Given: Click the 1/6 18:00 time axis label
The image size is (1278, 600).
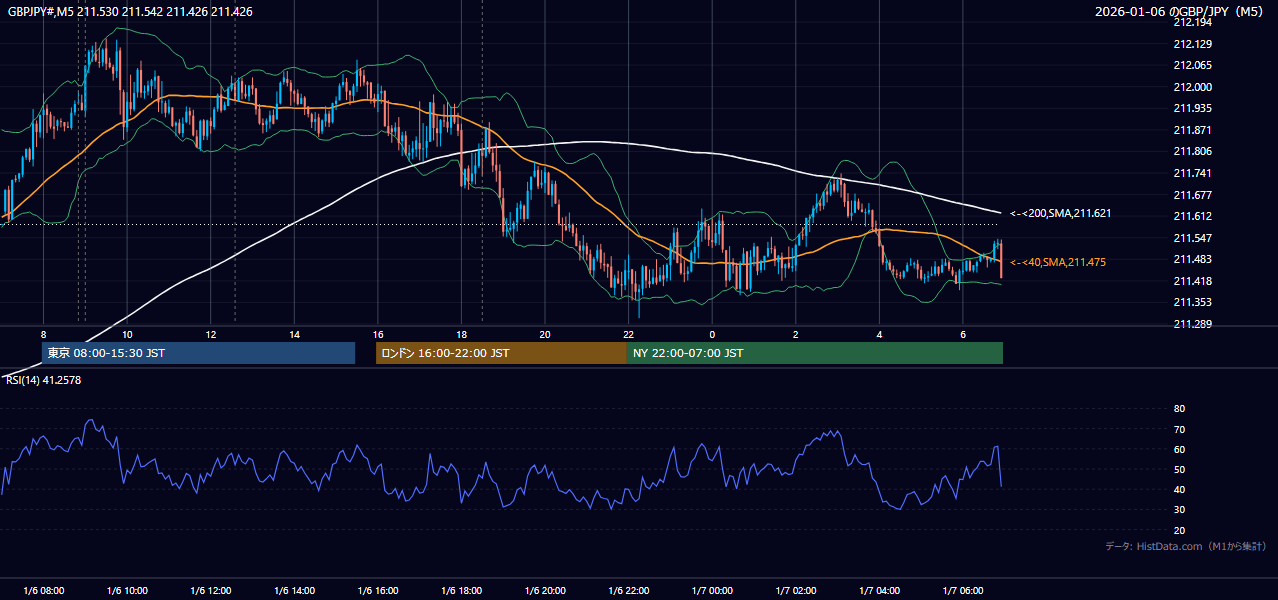Looking at the screenshot, I should [x=461, y=590].
